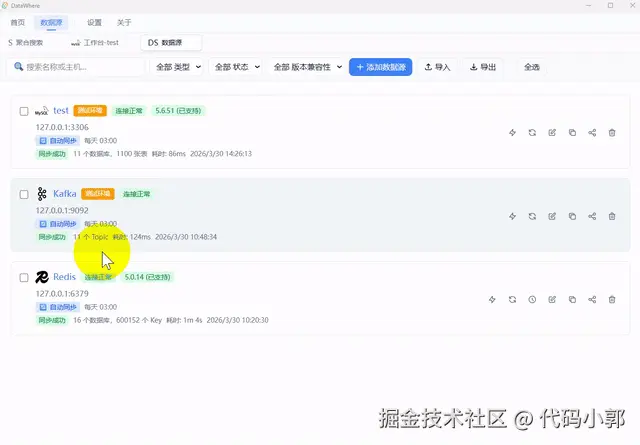Image resolution: width=640 pixels, height=445 pixels.
Task: Click the 测试环境 tag on test row
Action: pyautogui.click(x=90, y=111)
